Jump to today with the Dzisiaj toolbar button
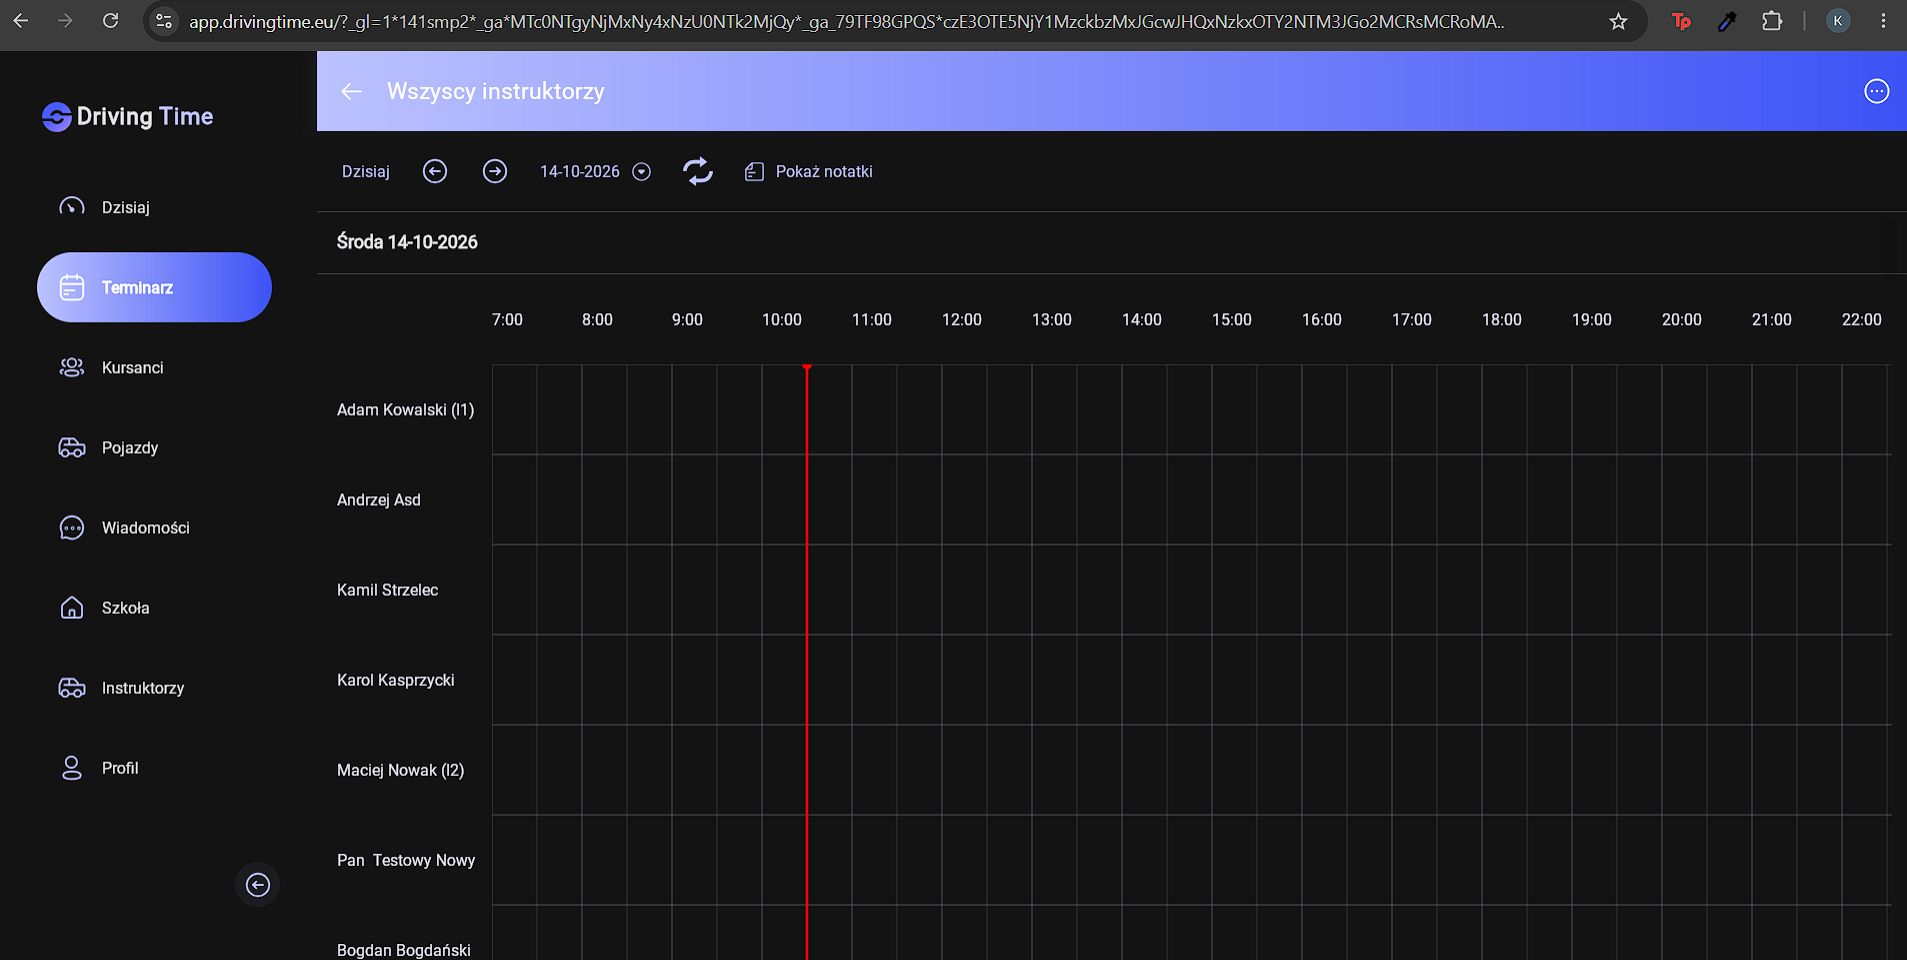 click(366, 172)
